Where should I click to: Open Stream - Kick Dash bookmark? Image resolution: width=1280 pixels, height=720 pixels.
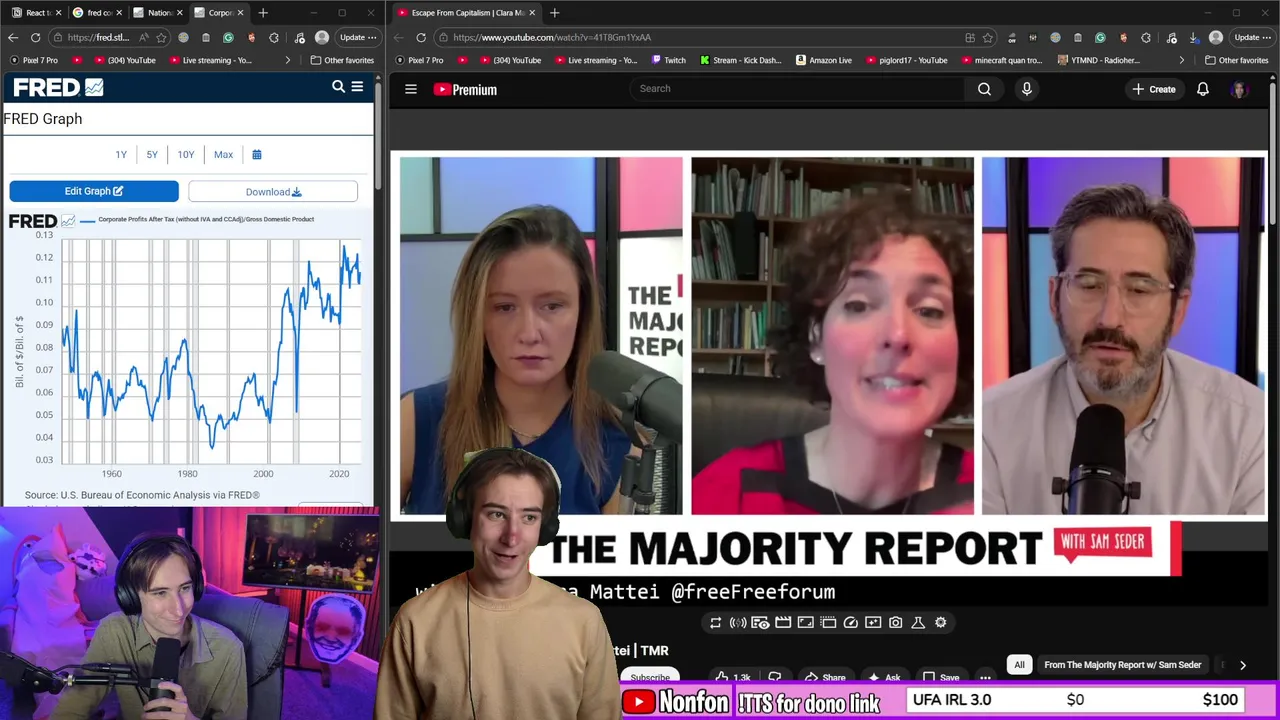pos(741,60)
